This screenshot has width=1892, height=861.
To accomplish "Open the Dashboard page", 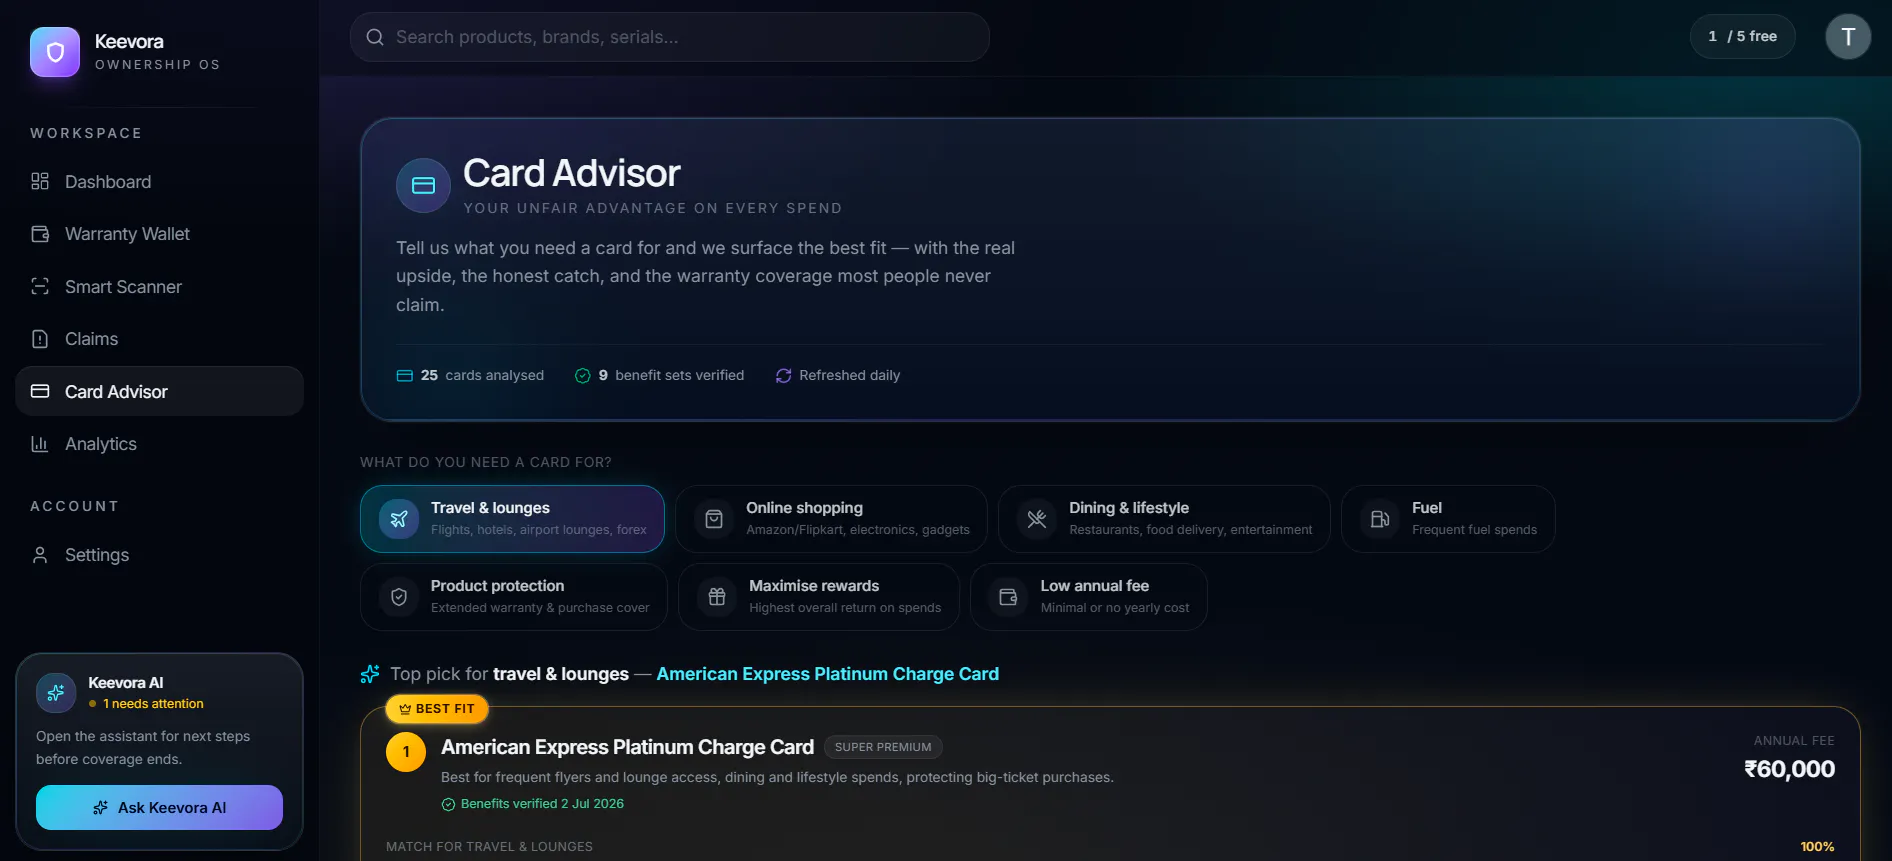I will [159, 182].
